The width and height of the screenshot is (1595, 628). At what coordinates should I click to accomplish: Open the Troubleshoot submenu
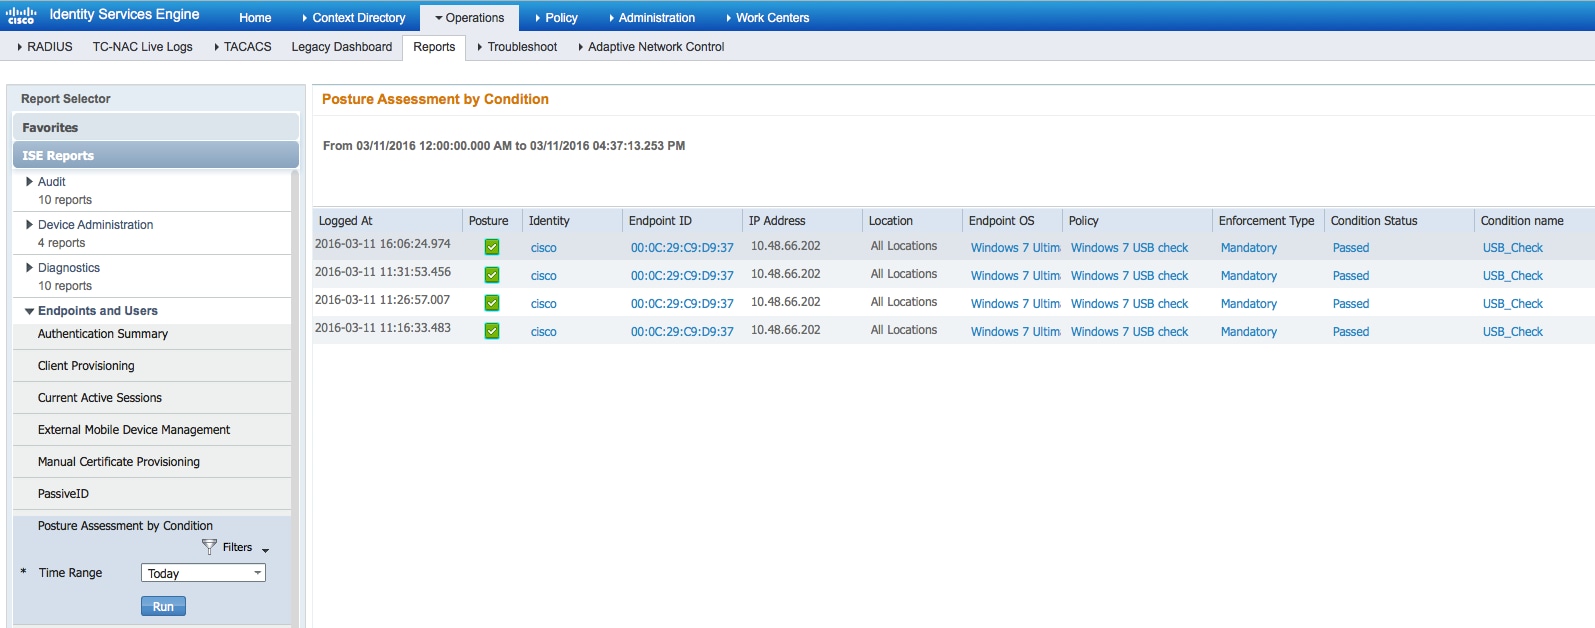pos(517,46)
